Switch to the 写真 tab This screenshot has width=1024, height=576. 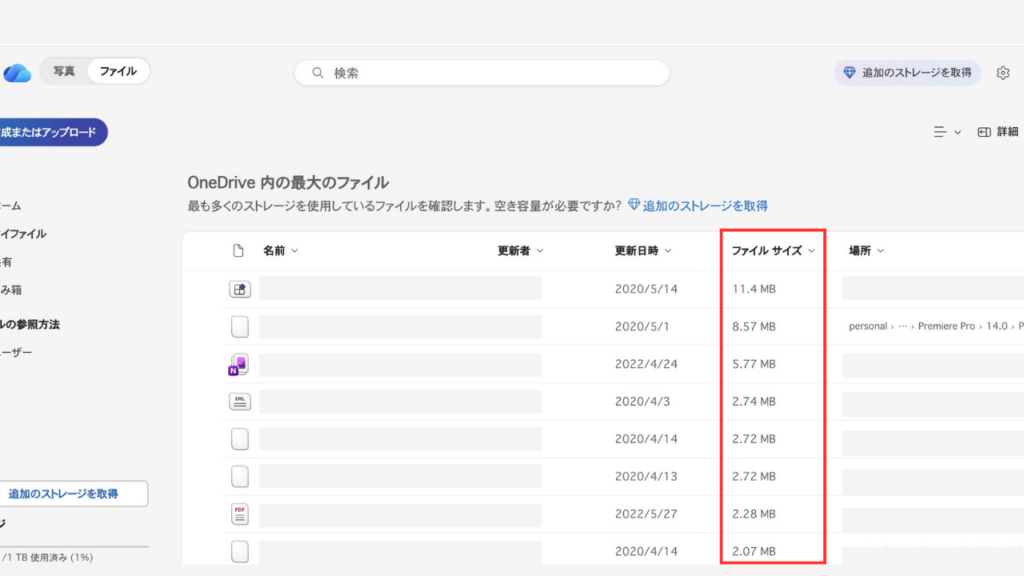coord(64,71)
